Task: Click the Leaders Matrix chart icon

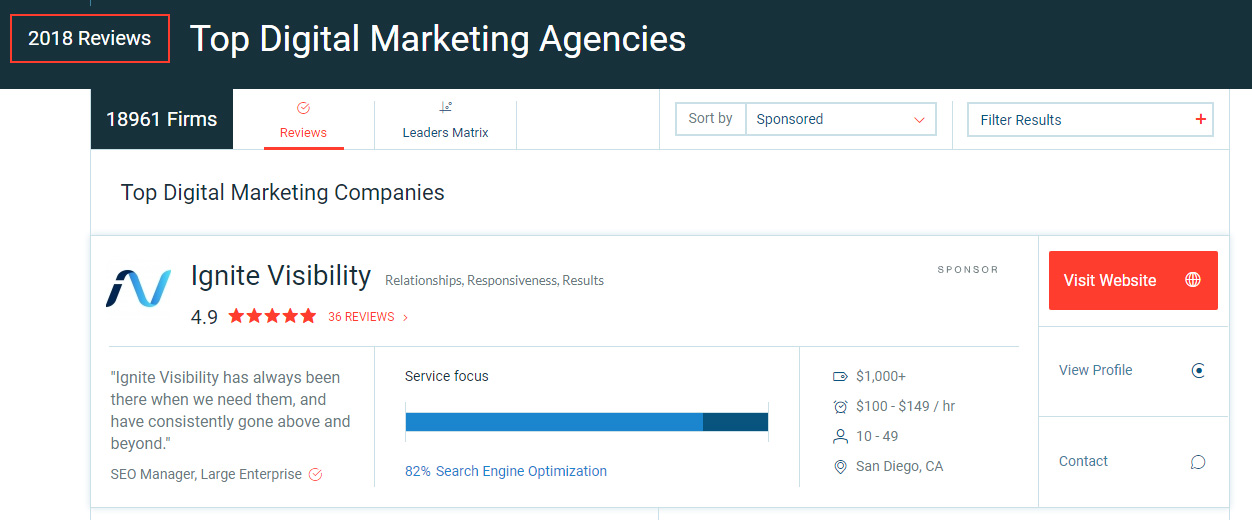Action: pos(446,107)
